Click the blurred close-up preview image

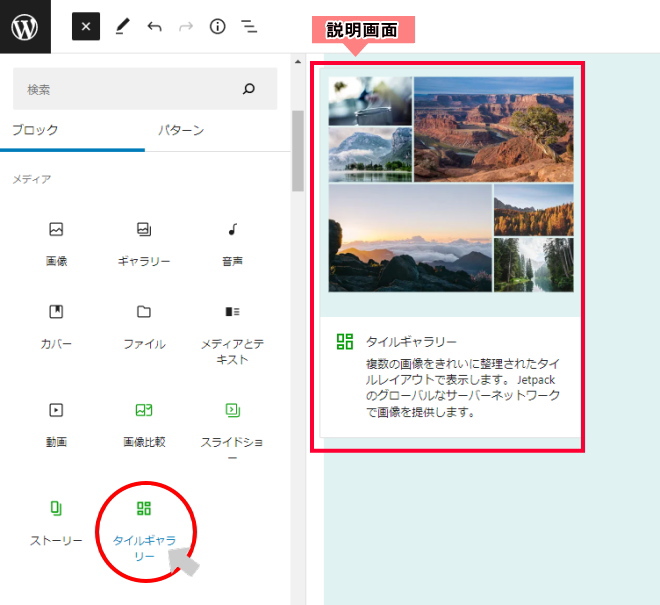(x=370, y=101)
